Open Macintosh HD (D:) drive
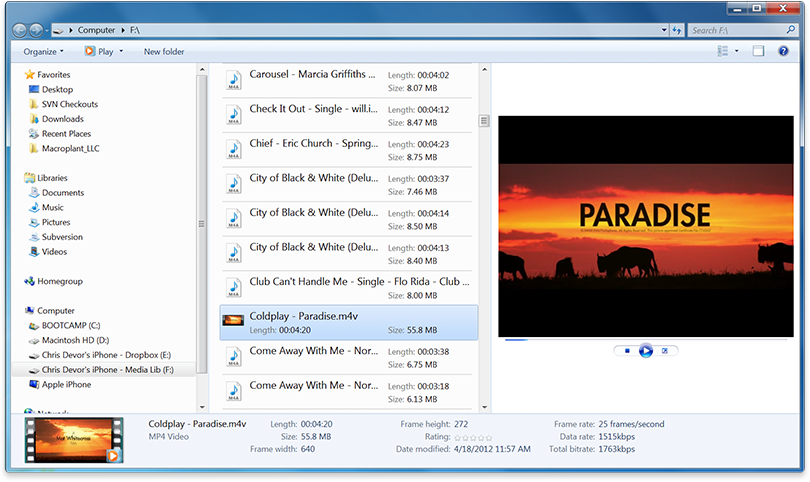 (69, 340)
